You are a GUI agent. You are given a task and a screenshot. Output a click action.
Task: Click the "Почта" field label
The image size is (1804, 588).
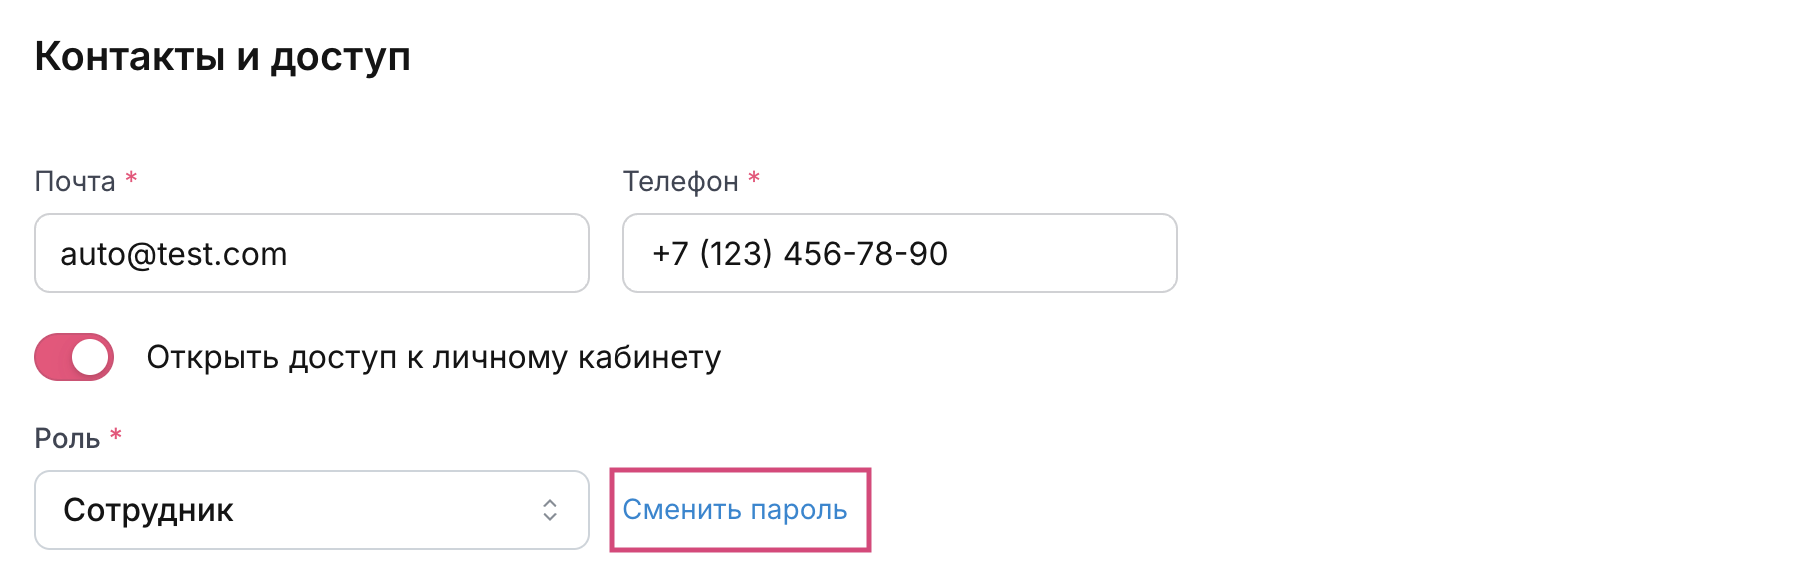coord(75,181)
